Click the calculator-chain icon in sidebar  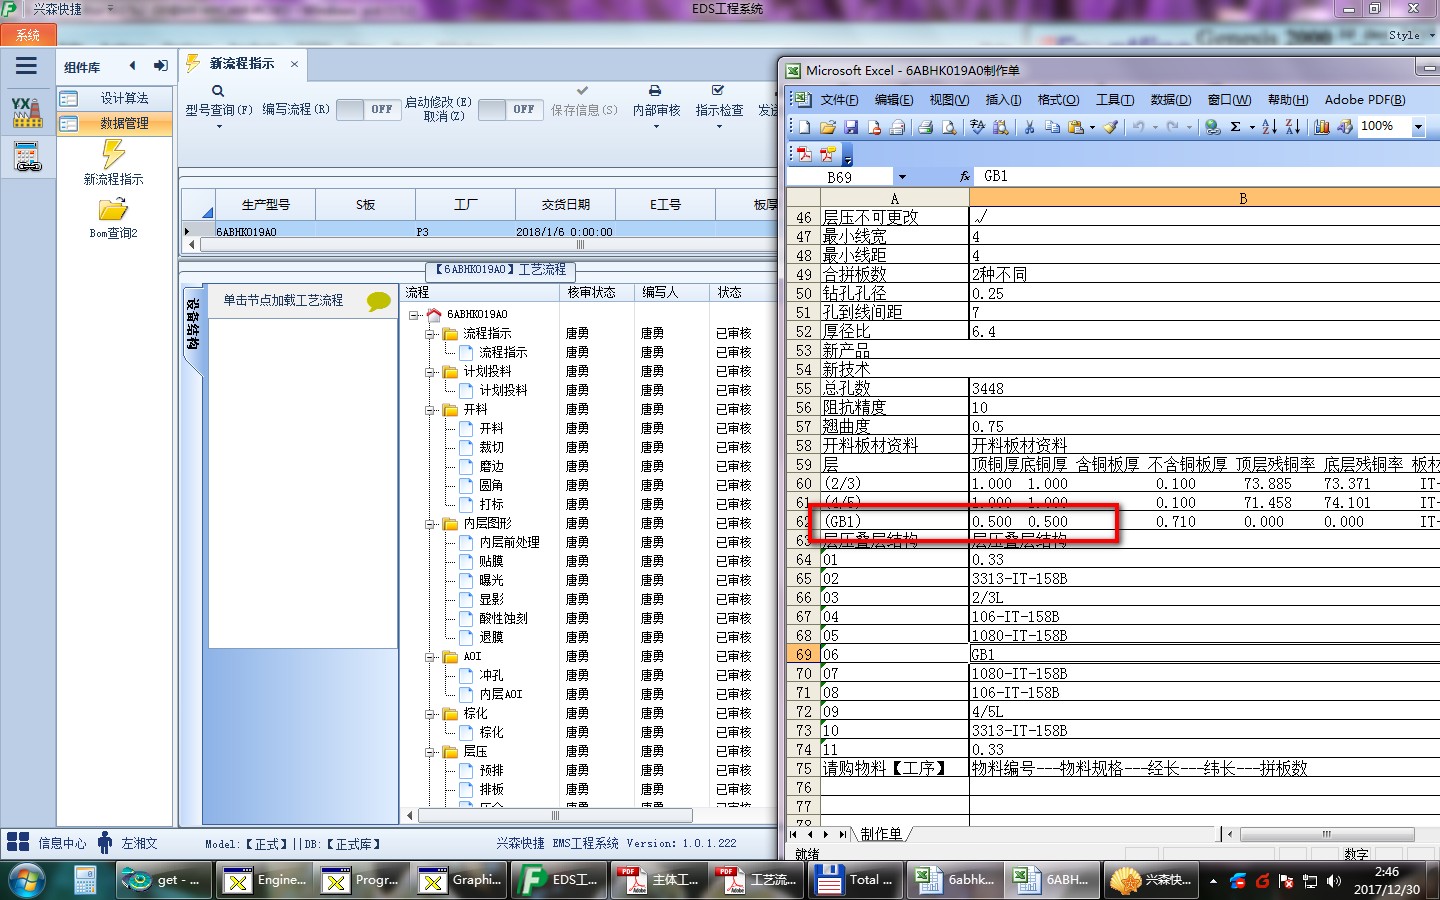tap(27, 157)
